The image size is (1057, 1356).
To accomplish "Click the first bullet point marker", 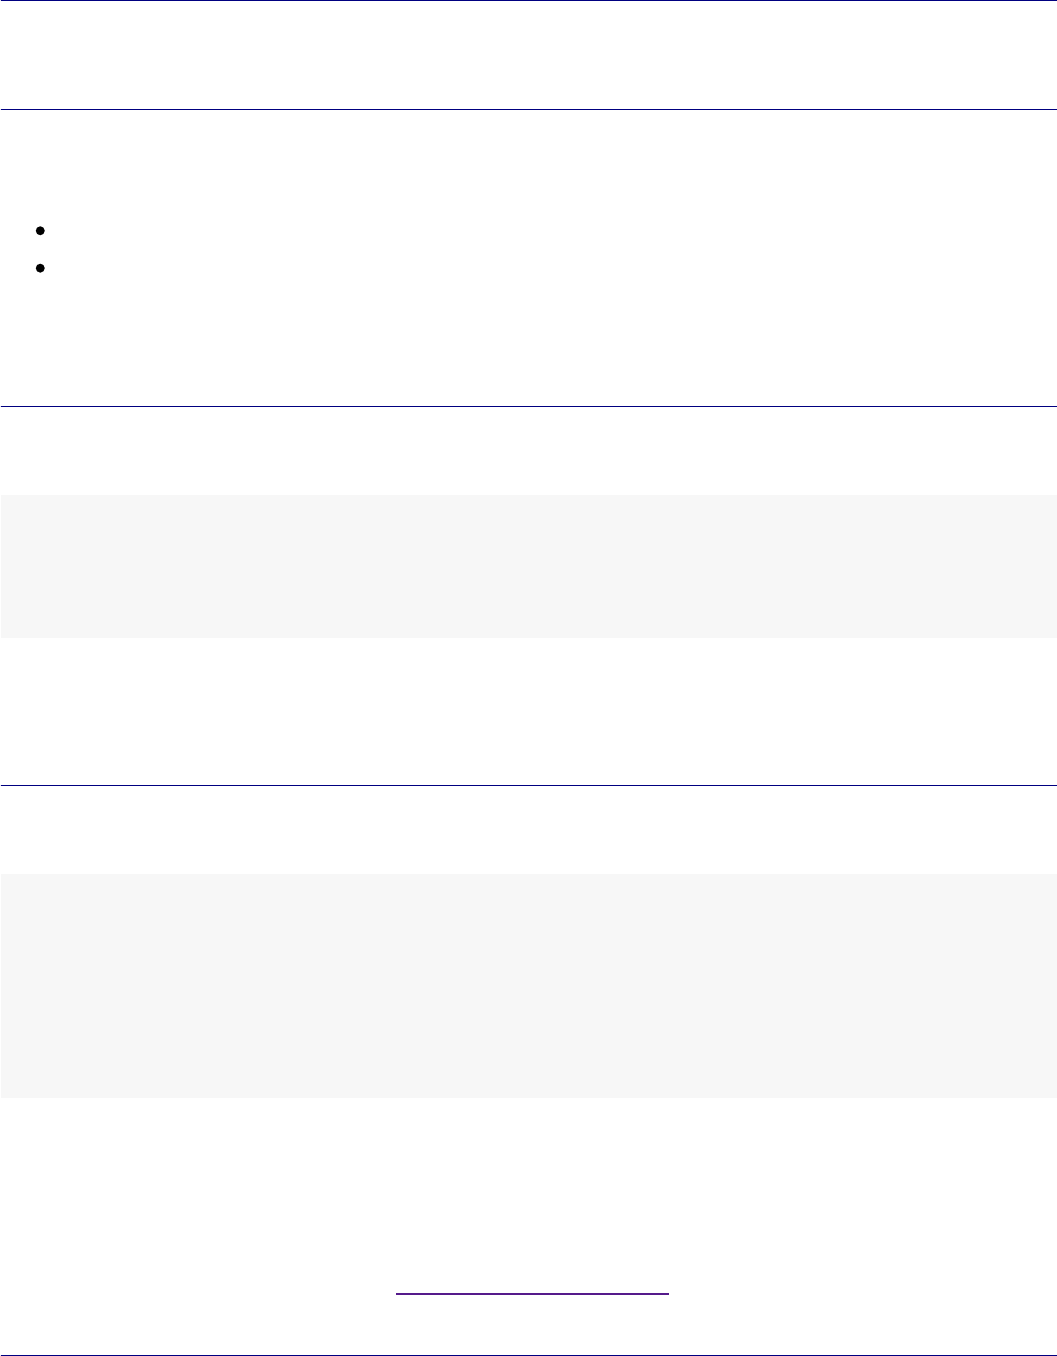I will point(41,231).
